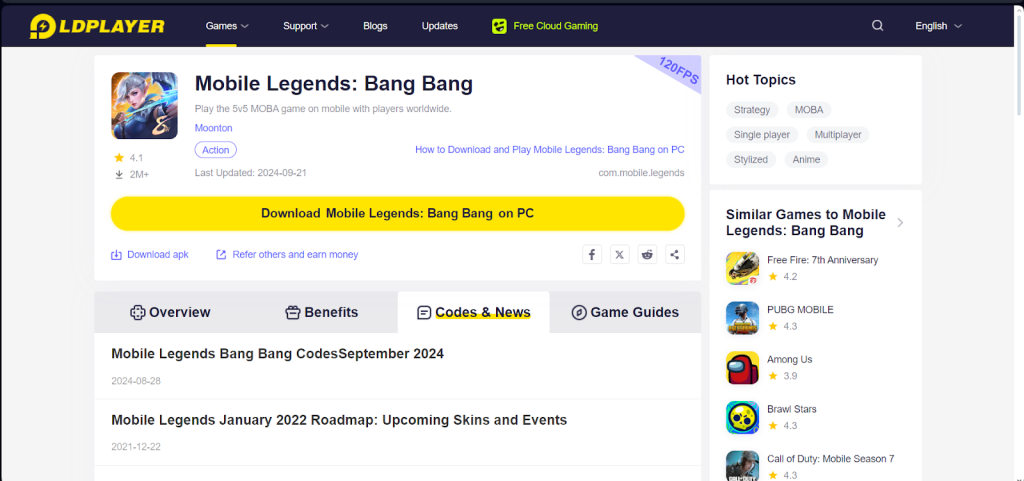
Task: Switch to the Overview tab
Action: pyautogui.click(x=170, y=312)
